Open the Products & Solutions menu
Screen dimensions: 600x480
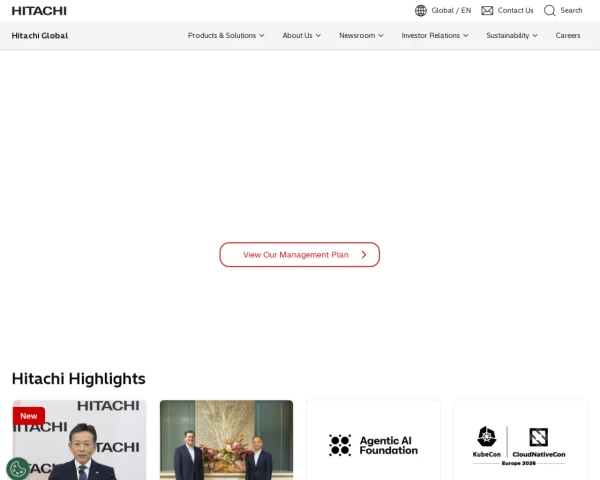(222, 36)
